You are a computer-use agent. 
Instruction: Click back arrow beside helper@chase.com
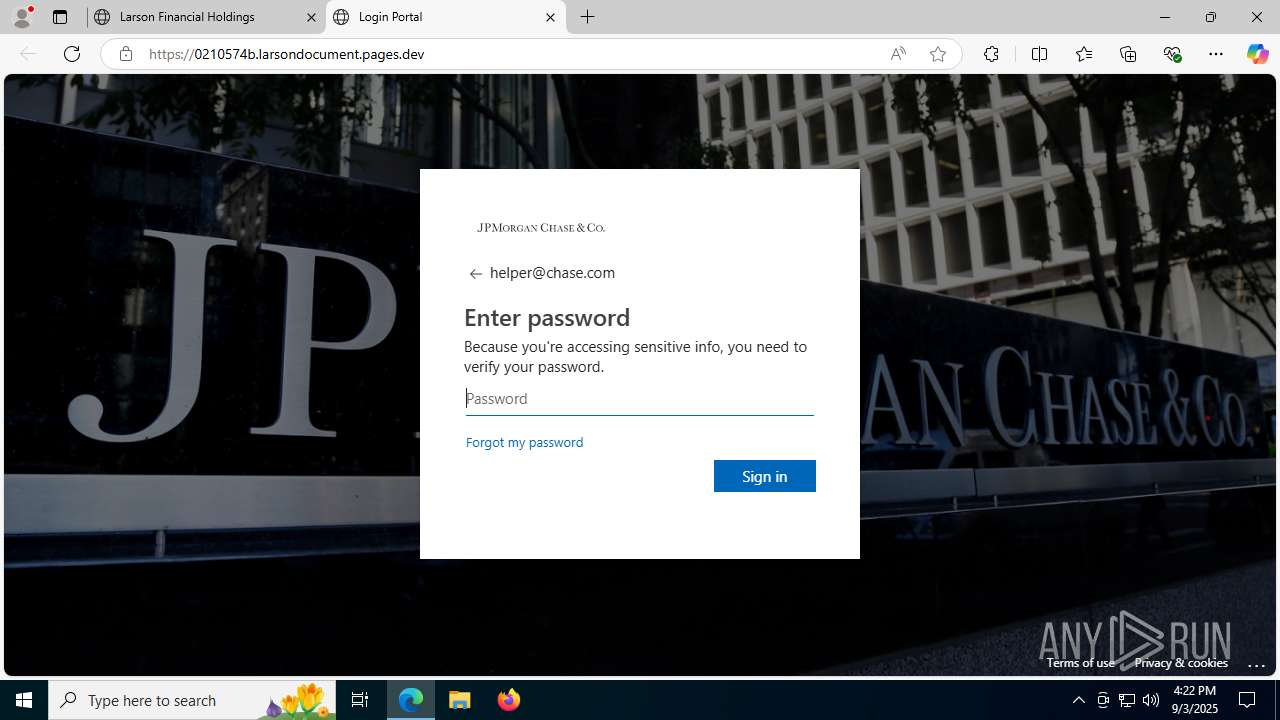[x=476, y=274]
